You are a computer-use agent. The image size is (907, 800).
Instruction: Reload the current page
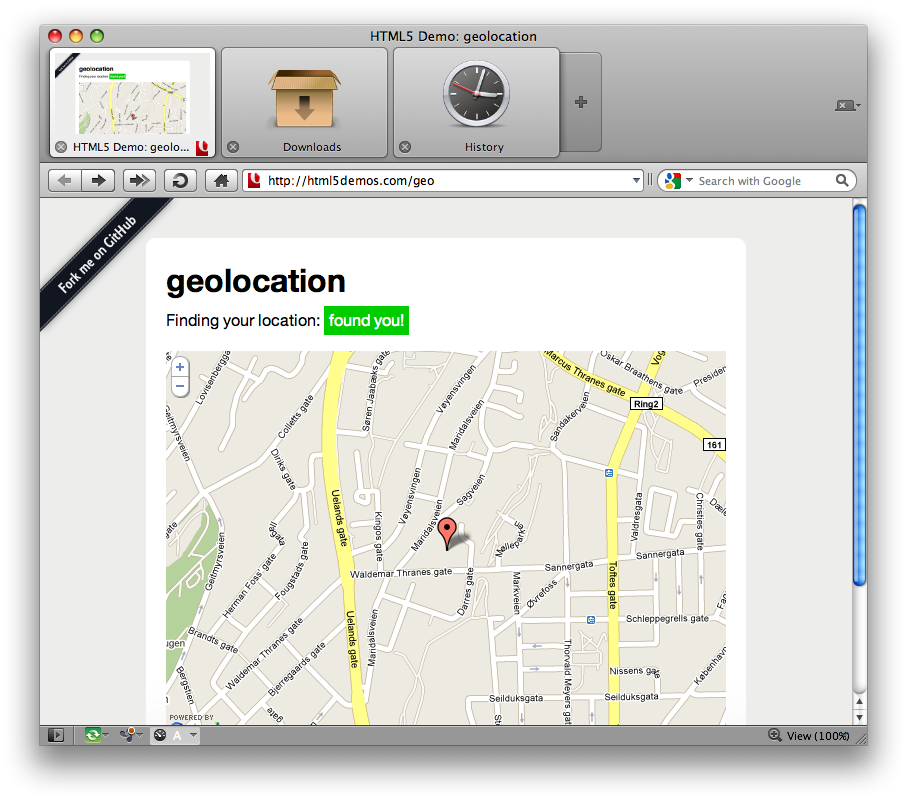pos(179,181)
